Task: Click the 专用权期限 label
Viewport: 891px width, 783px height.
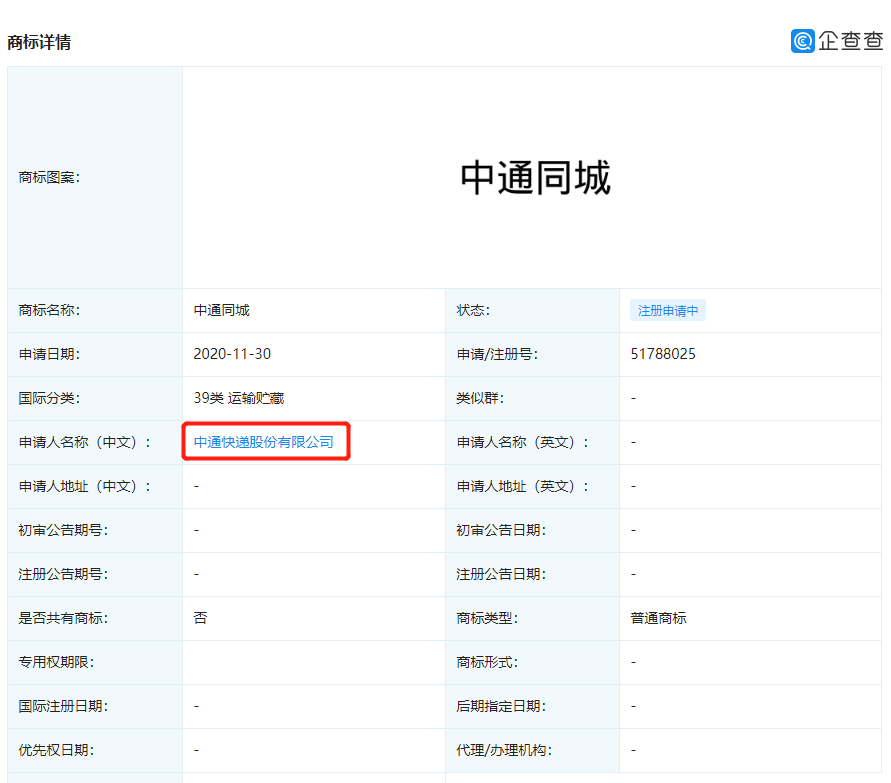Action: pos(56,663)
